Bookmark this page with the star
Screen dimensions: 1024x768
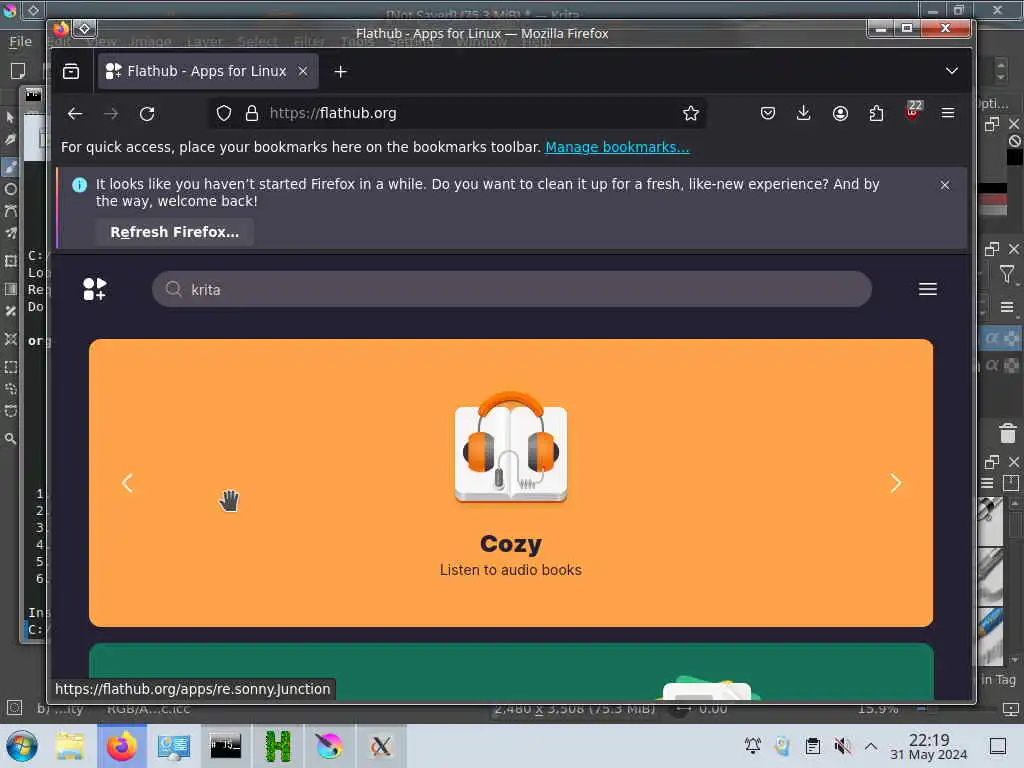[690, 114]
